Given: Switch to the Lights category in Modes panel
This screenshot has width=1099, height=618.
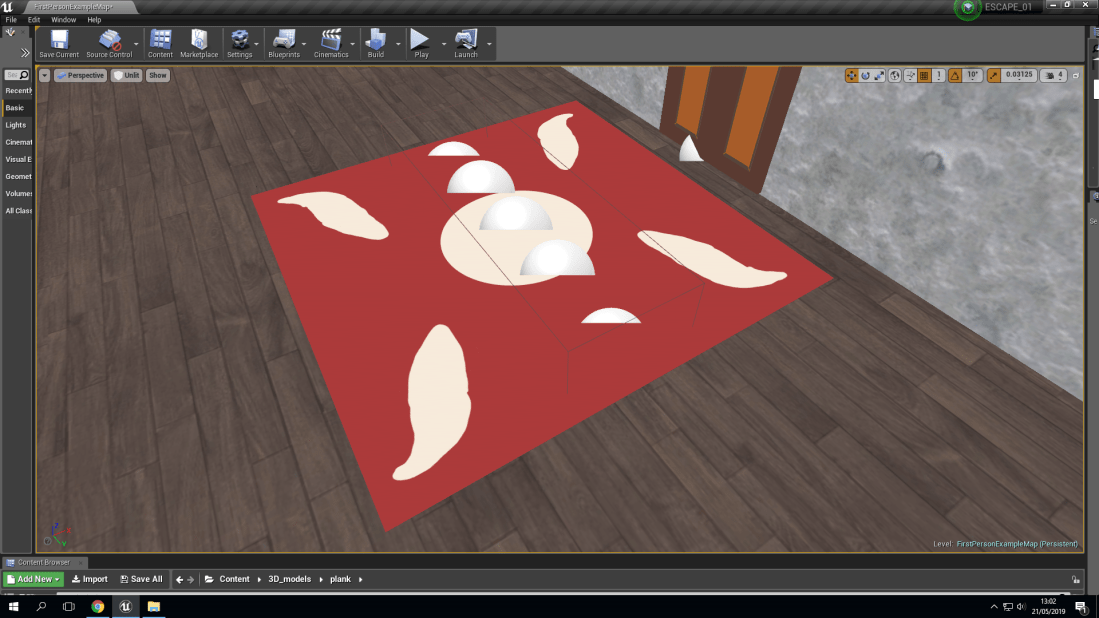Looking at the screenshot, I should point(15,124).
